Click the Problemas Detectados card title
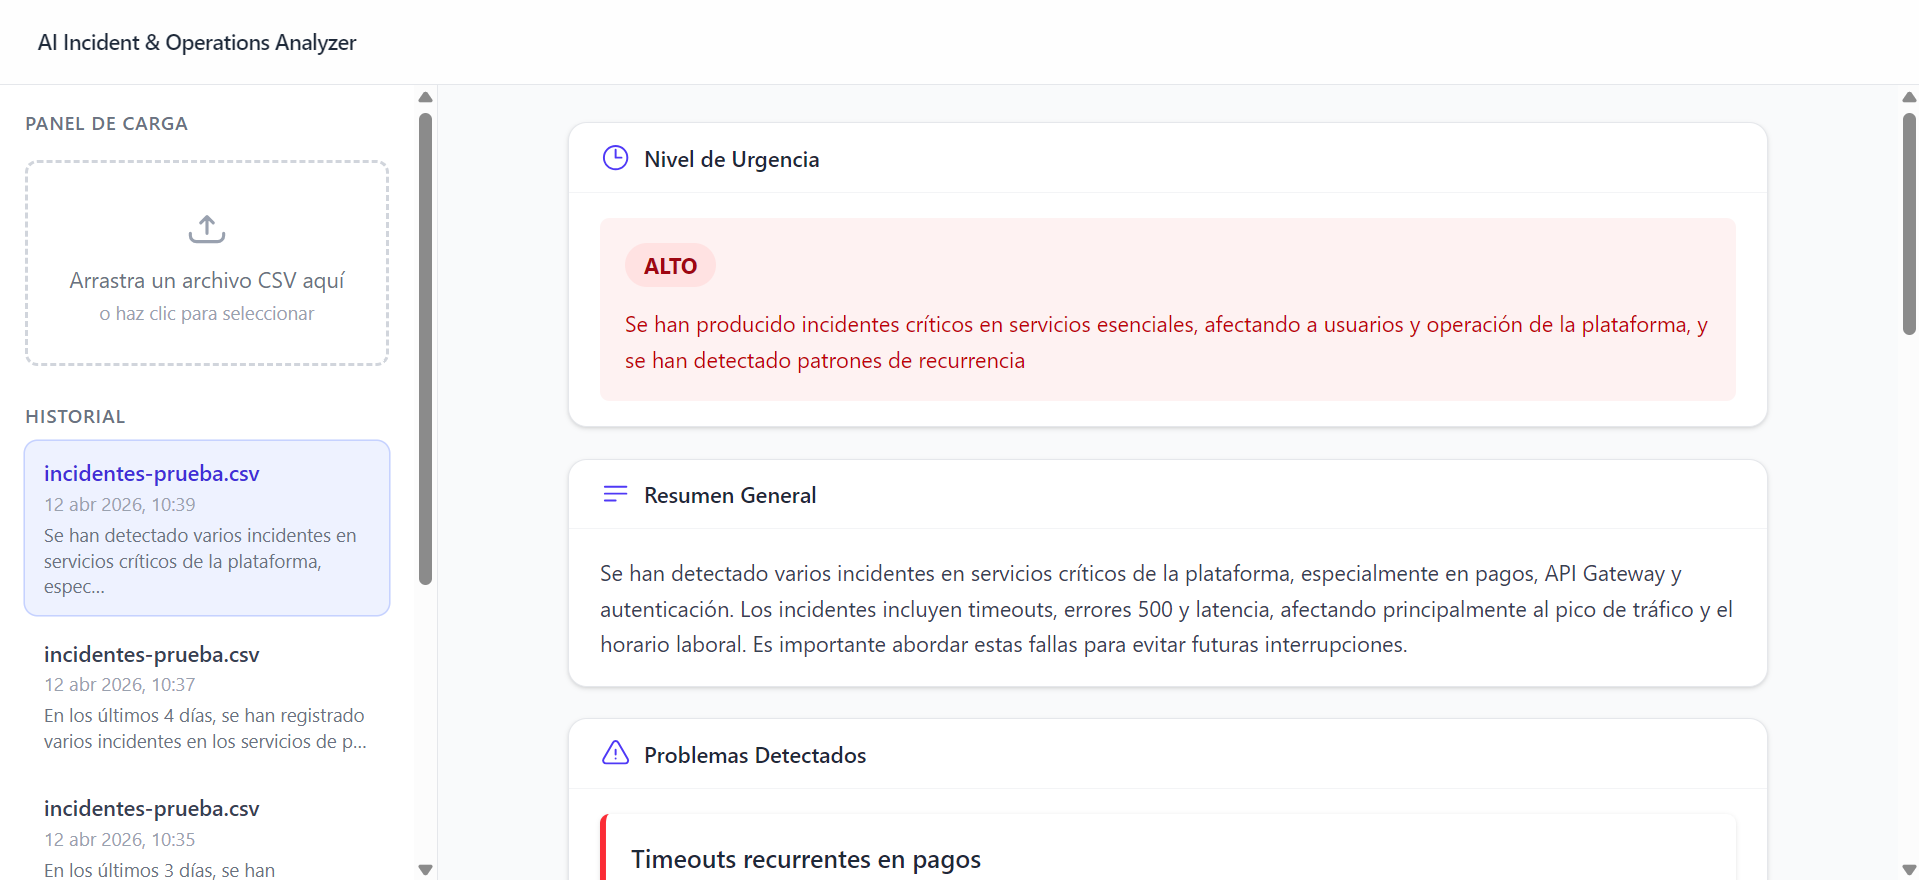Screen dimensions: 1919x880 pyautogui.click(x=755, y=755)
